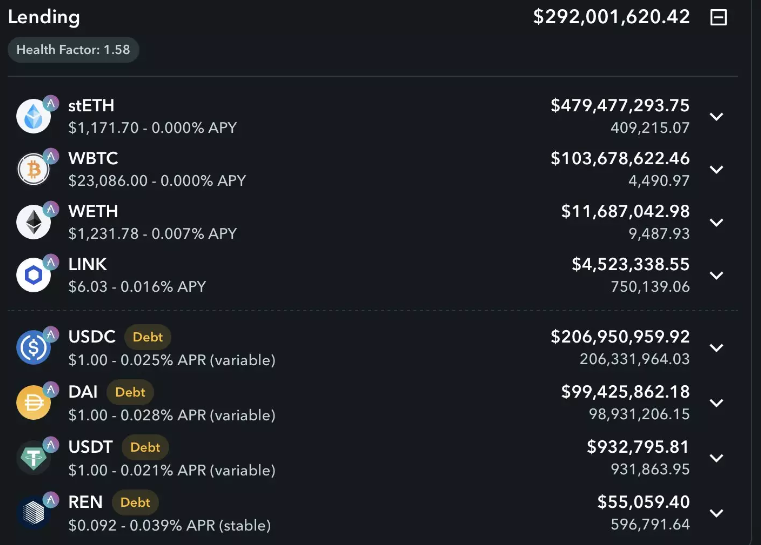Click the total lending balance amount
The width and height of the screenshot is (761, 545).
pyautogui.click(x=611, y=17)
